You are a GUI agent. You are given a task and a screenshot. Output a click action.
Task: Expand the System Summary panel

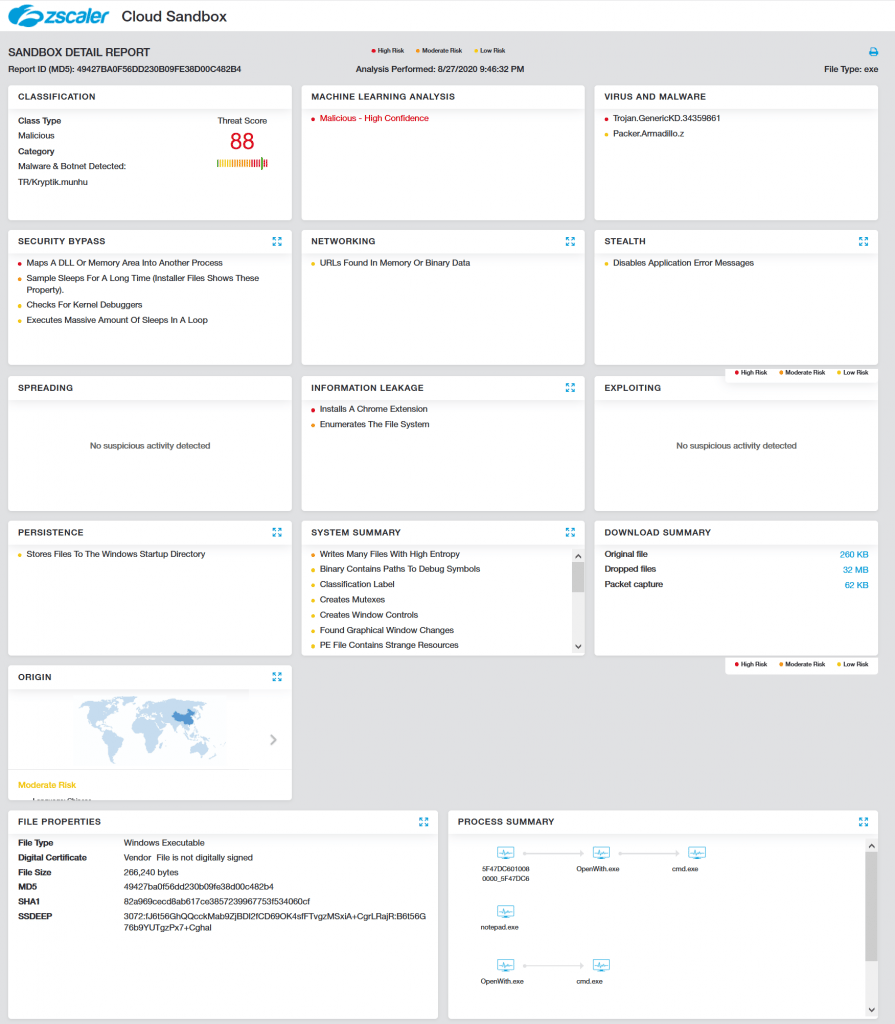pyautogui.click(x=570, y=532)
